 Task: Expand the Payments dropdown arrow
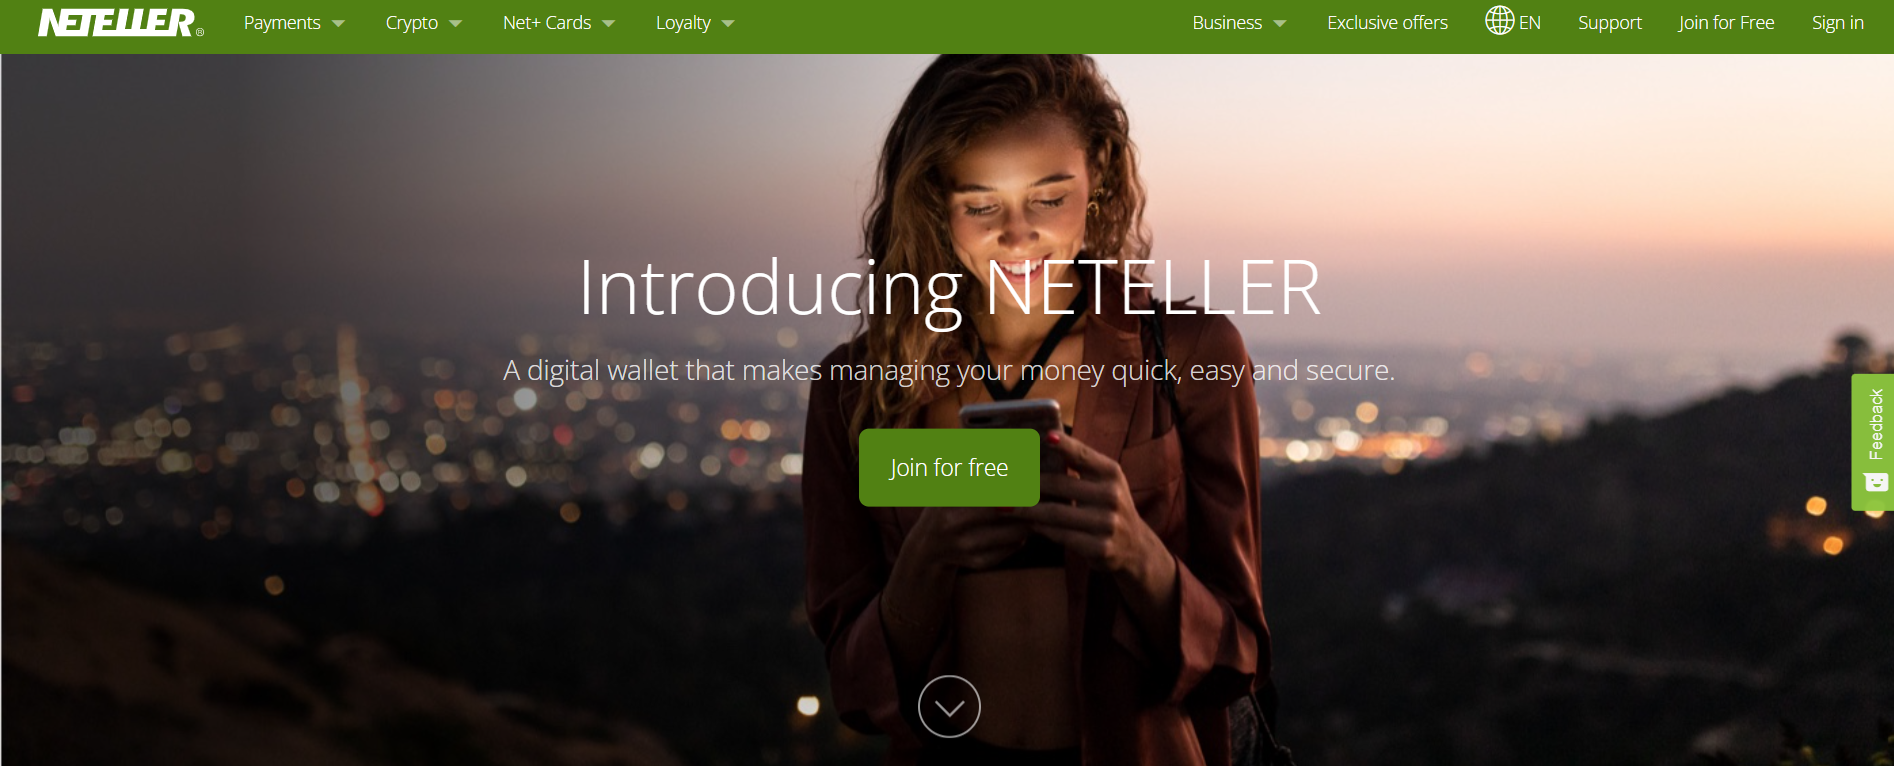[x=338, y=23]
